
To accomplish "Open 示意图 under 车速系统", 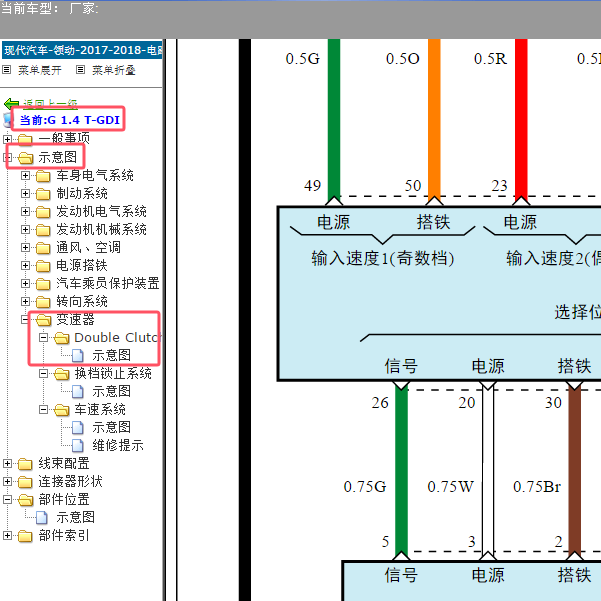I will tap(111, 427).
